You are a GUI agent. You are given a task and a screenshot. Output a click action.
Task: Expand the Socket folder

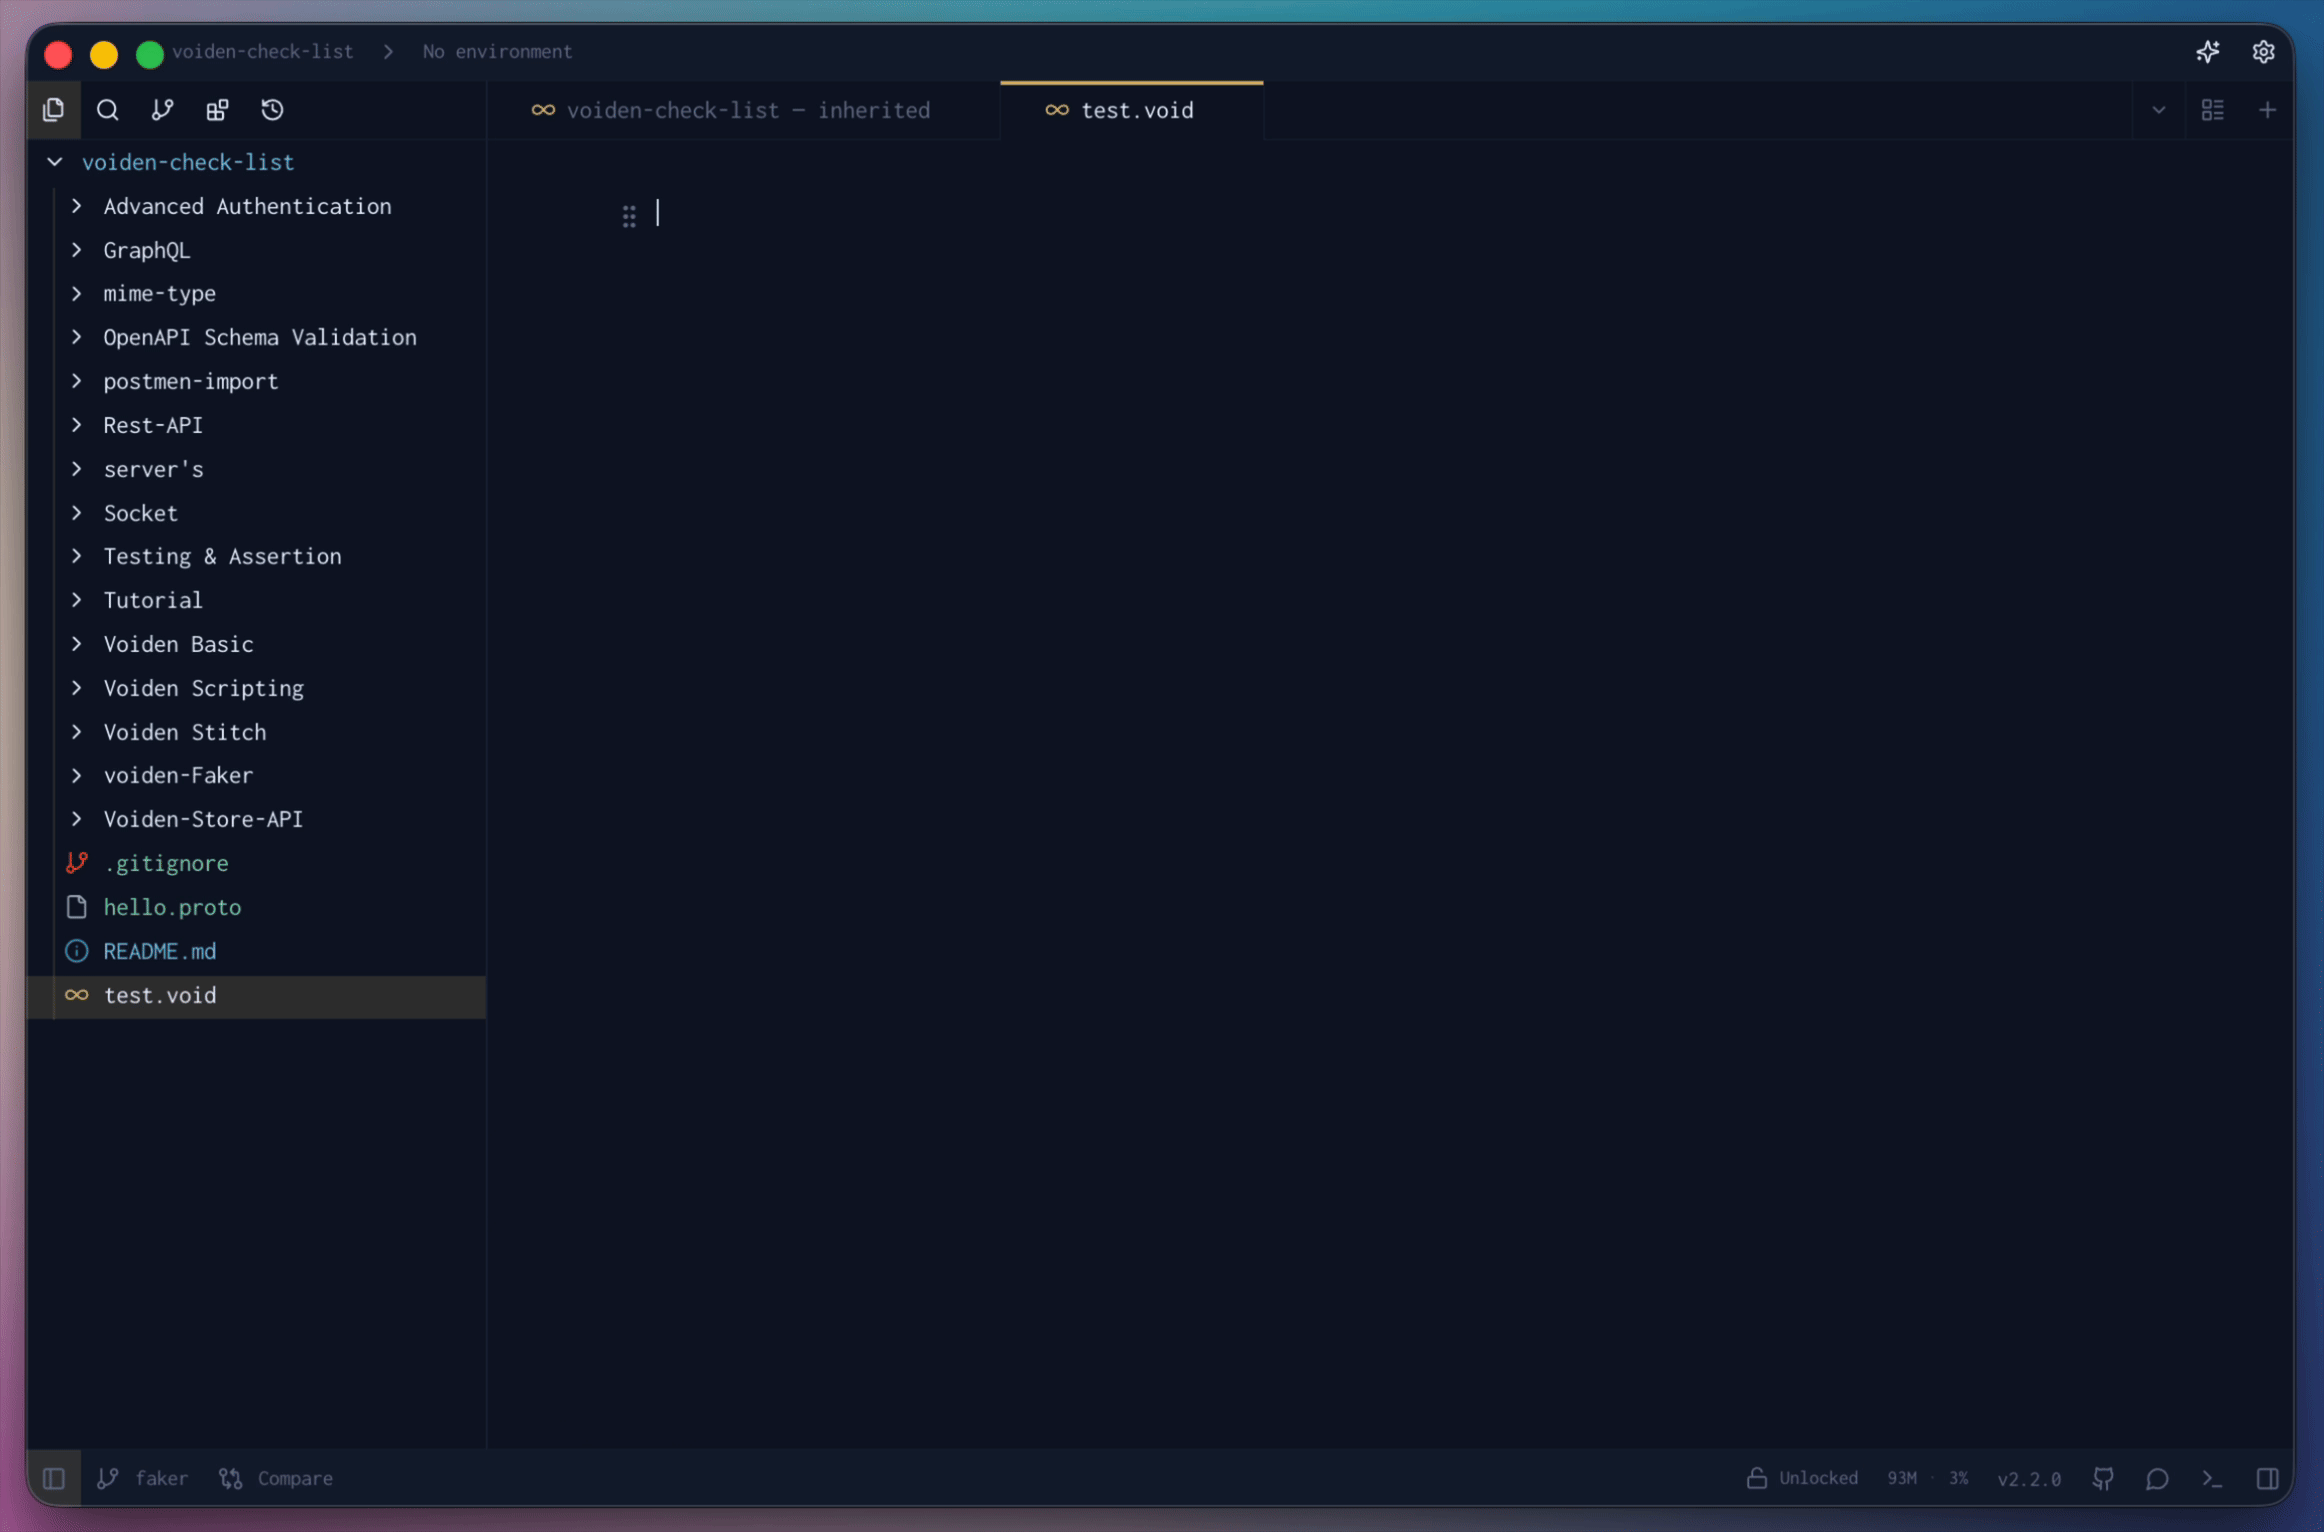coord(258,513)
